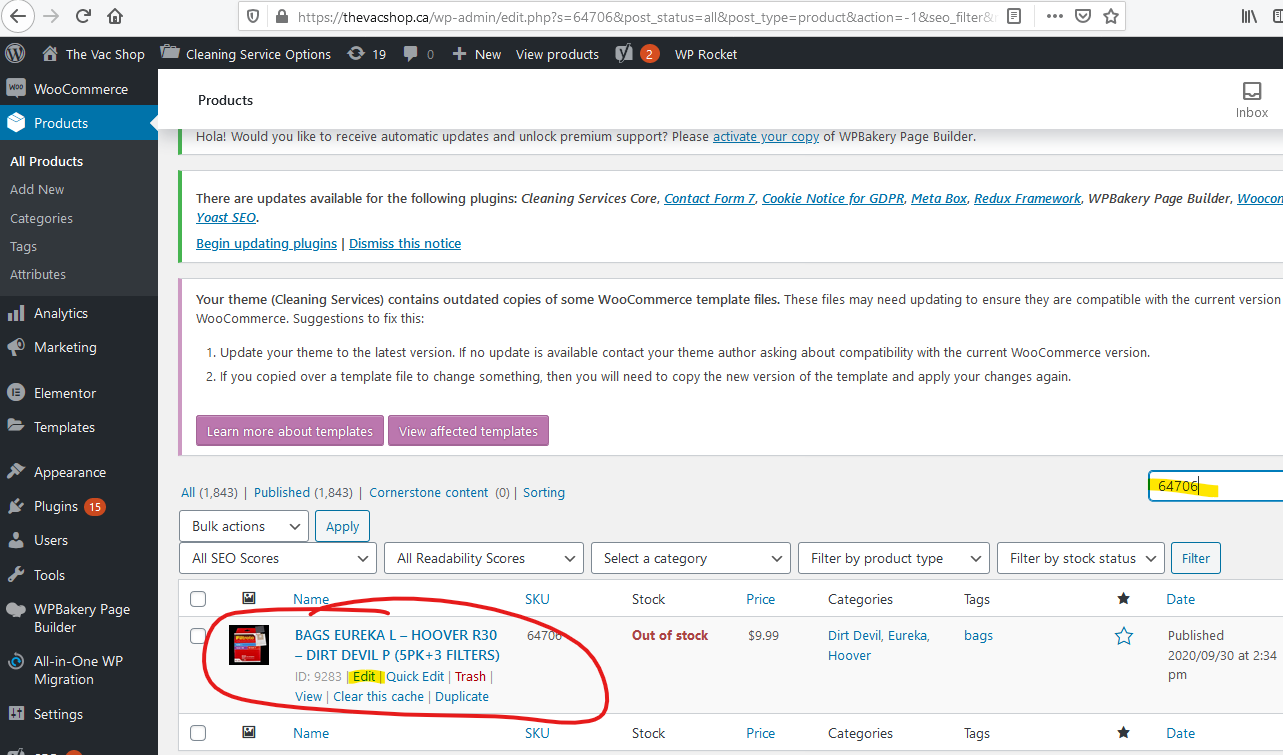Open Cleaning Service Options in admin bar

coord(246,54)
